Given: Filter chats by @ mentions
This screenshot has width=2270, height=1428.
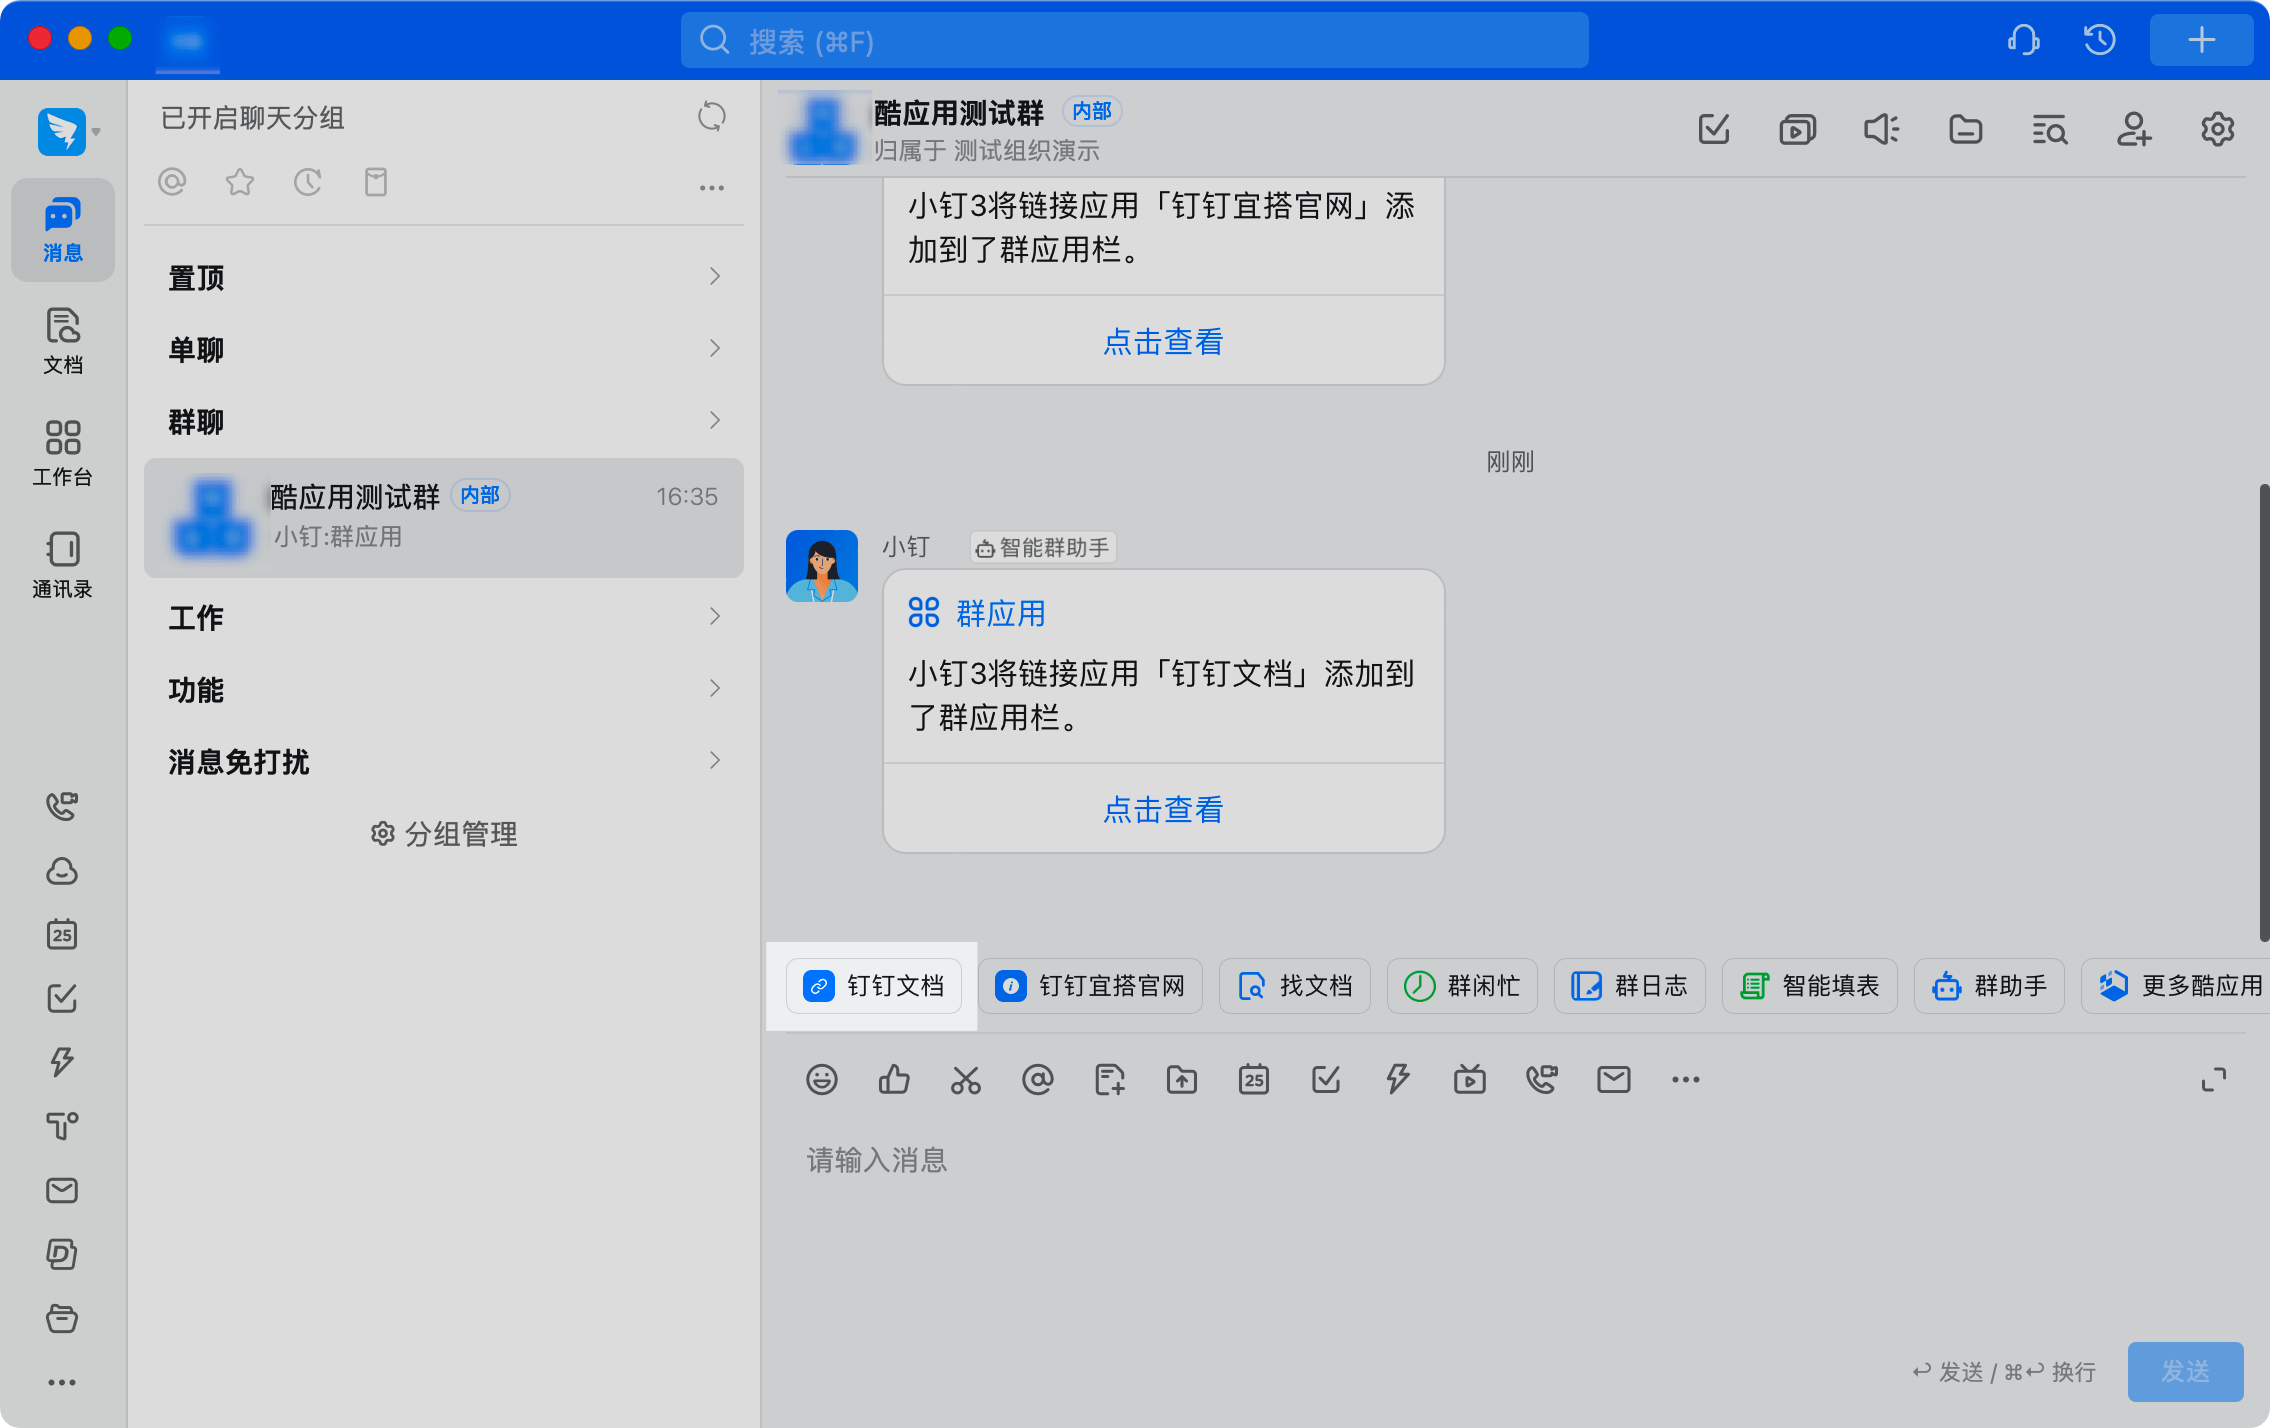Looking at the screenshot, I should 172,182.
